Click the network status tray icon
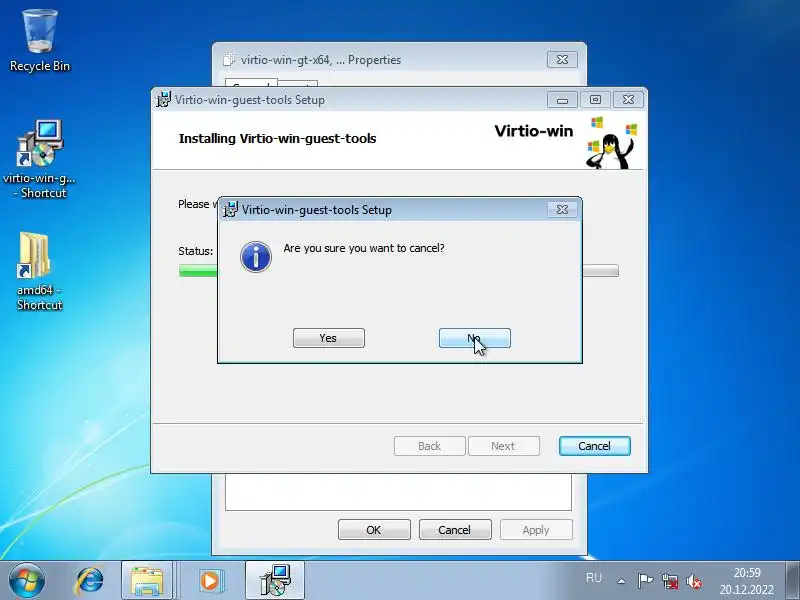This screenshot has height=600, width=800. [x=670, y=581]
